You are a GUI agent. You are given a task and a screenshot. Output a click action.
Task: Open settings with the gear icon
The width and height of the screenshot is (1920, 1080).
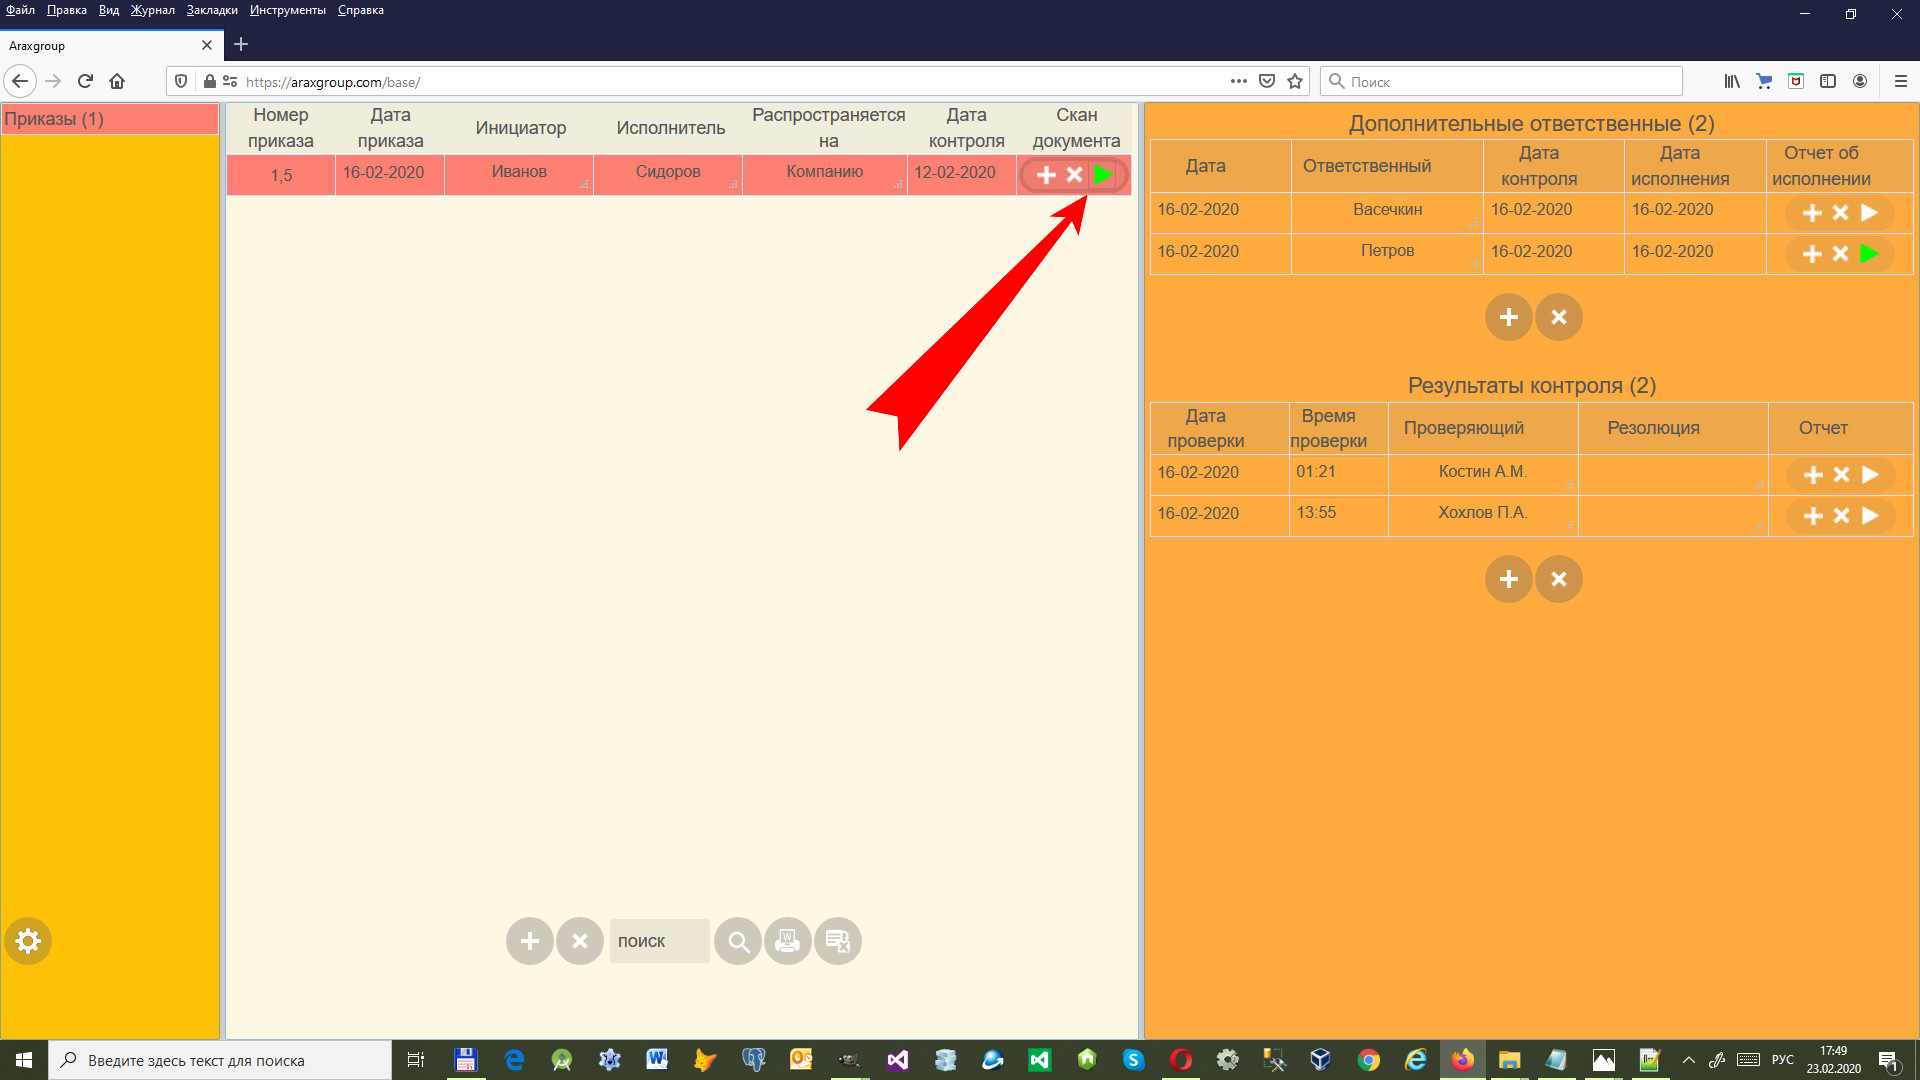click(x=28, y=941)
